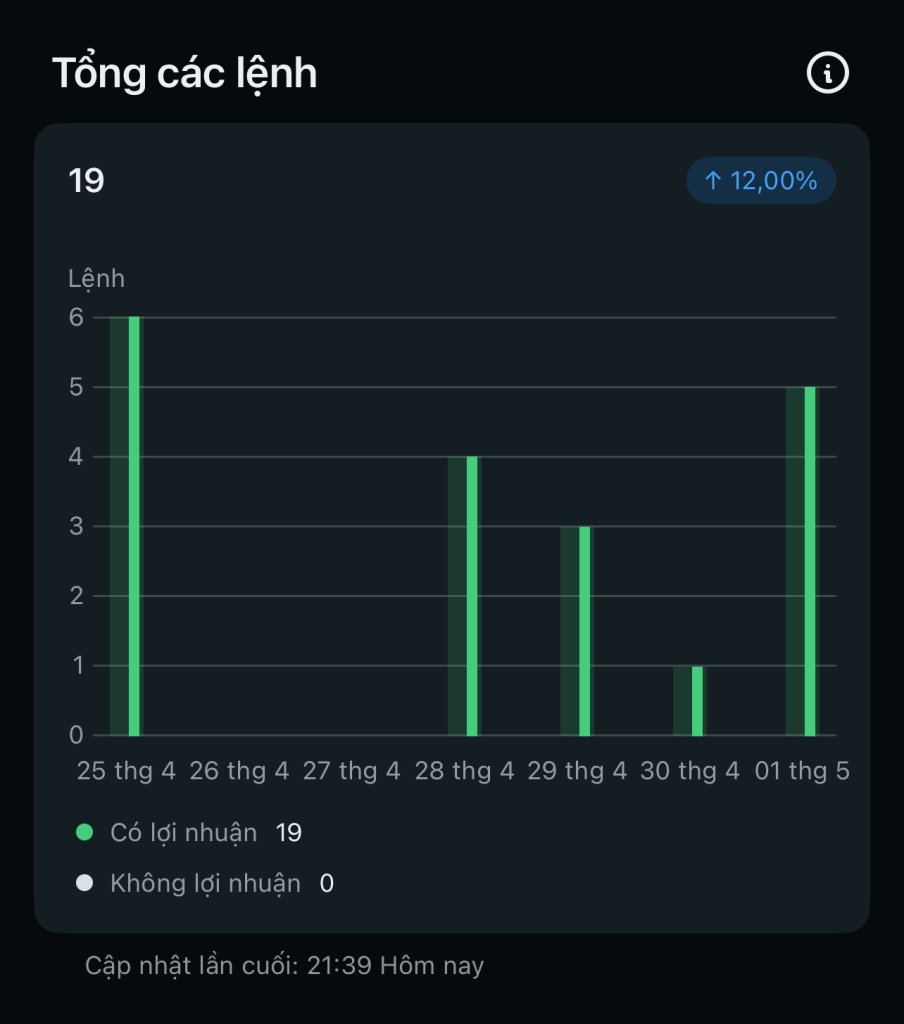Select the 28 thg 4 green bar
This screenshot has width=904, height=1024.
click(x=472, y=596)
